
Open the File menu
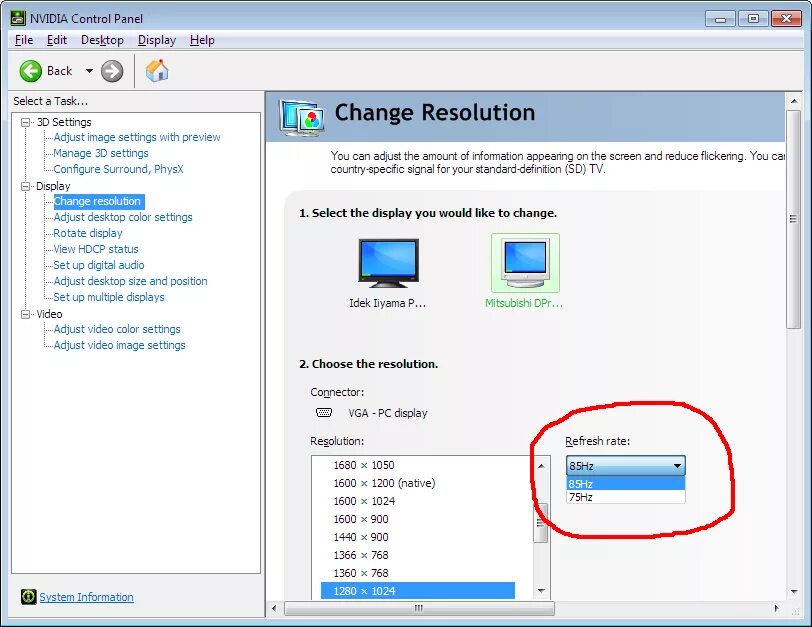(x=24, y=40)
